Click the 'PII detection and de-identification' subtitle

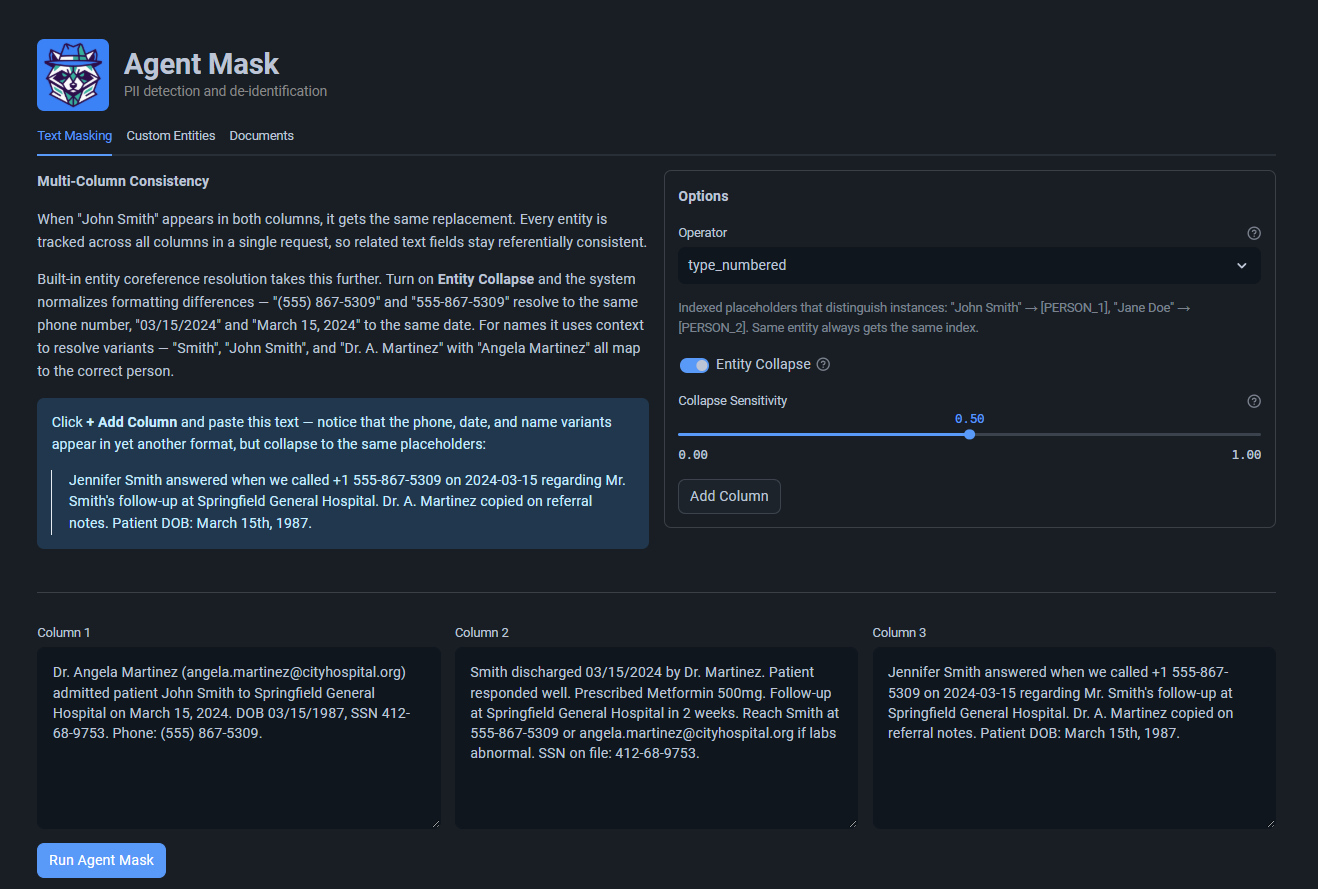pyautogui.click(x=225, y=91)
